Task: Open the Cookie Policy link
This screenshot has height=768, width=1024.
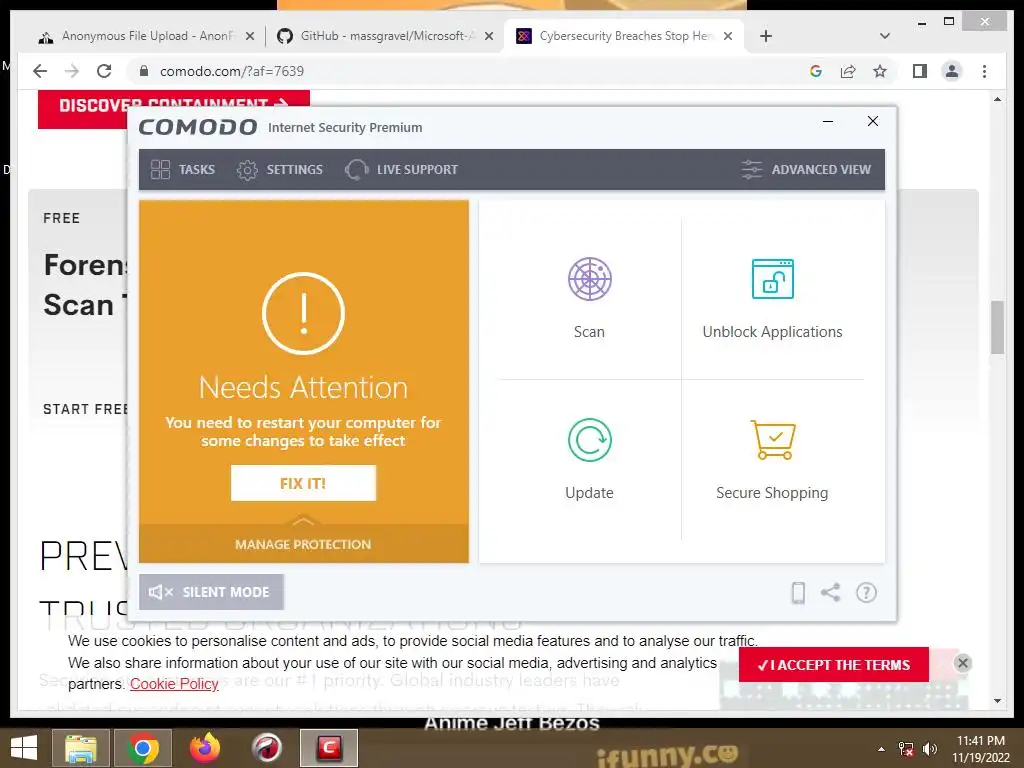Action: (174, 684)
